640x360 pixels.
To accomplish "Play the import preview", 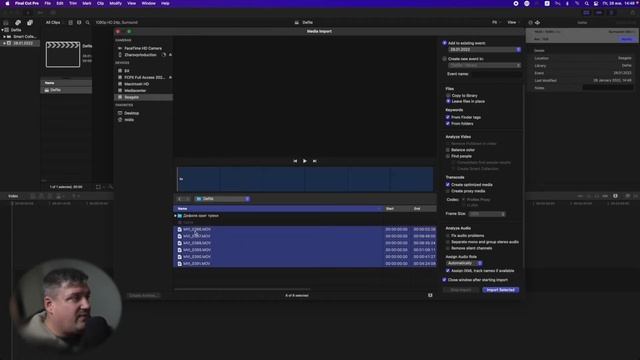I will pyautogui.click(x=304, y=161).
